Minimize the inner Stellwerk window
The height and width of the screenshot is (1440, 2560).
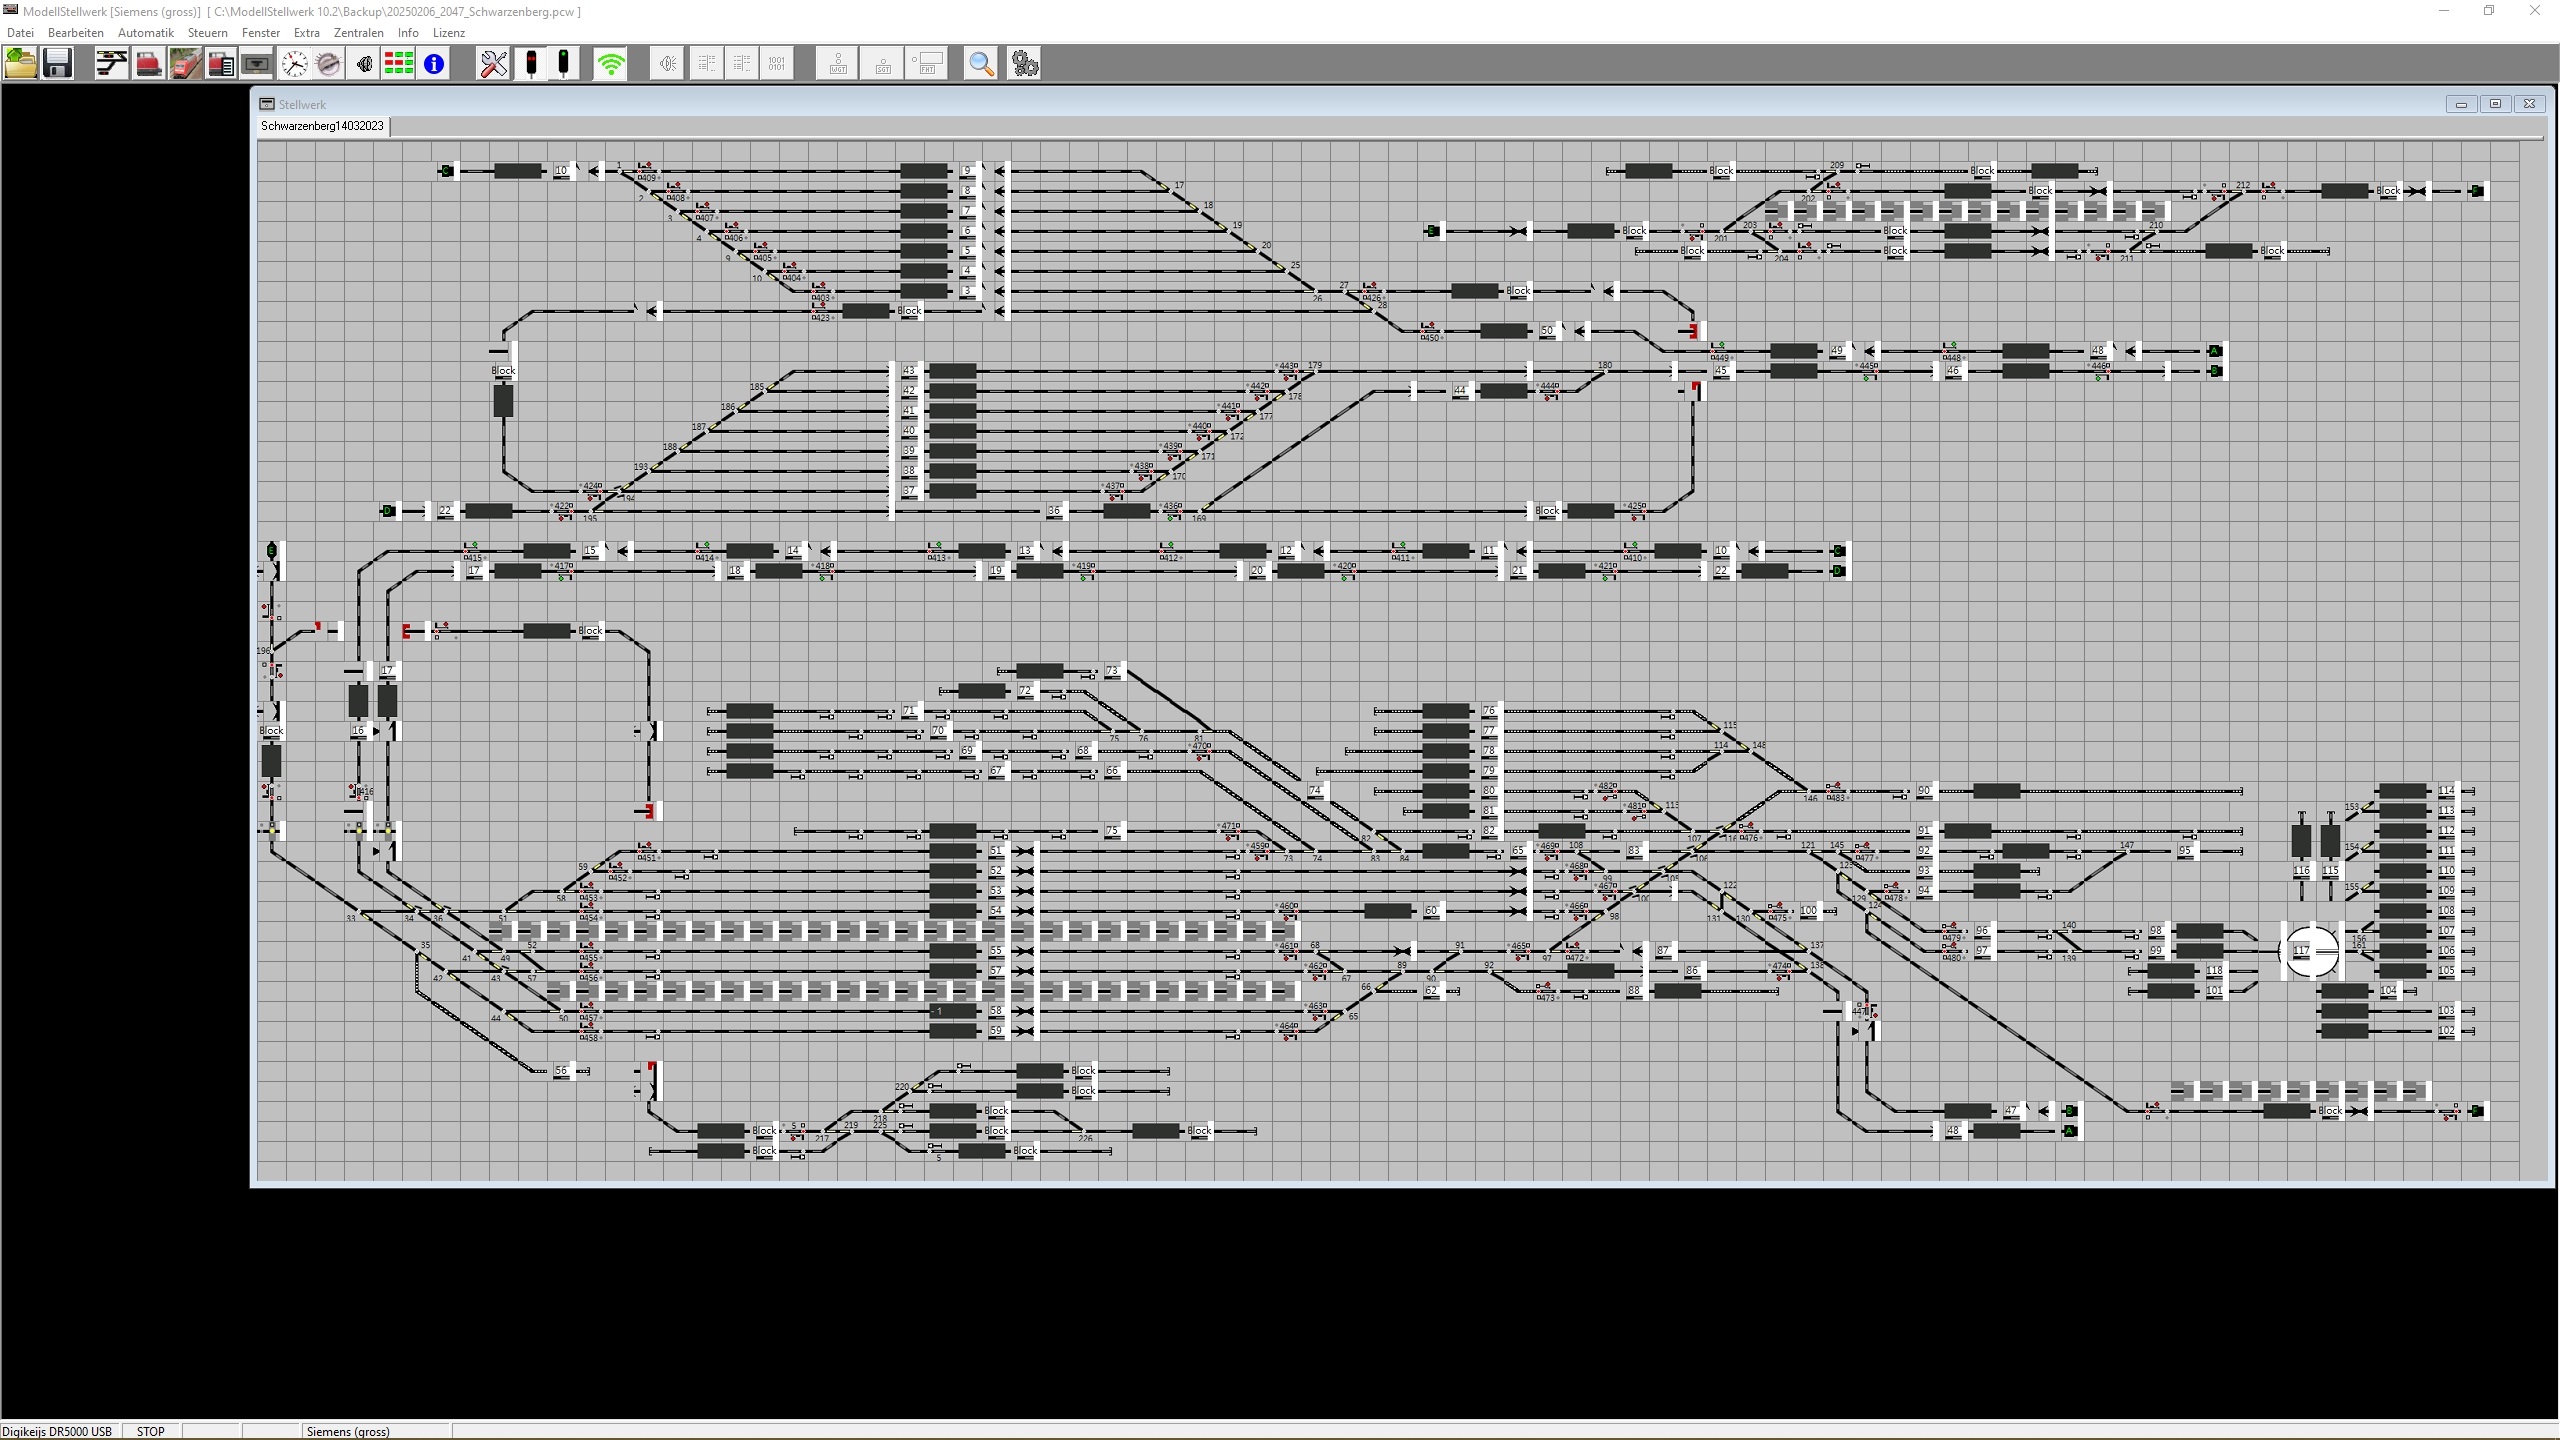2461,104
